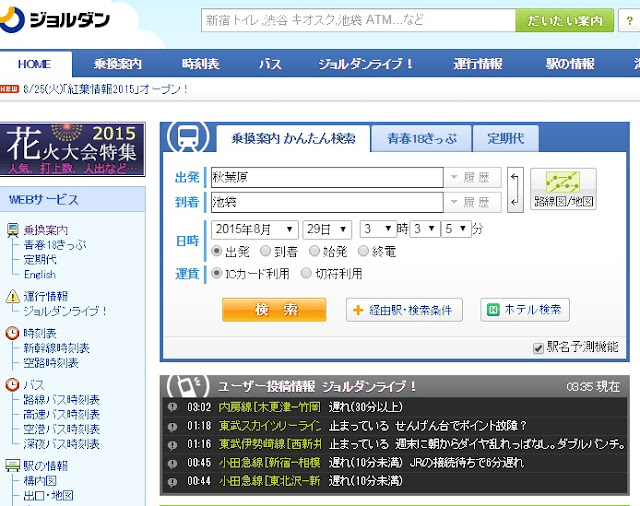640x506 pixels.
Task: Click the warning icon beside 運行情報
Action: click(13, 296)
